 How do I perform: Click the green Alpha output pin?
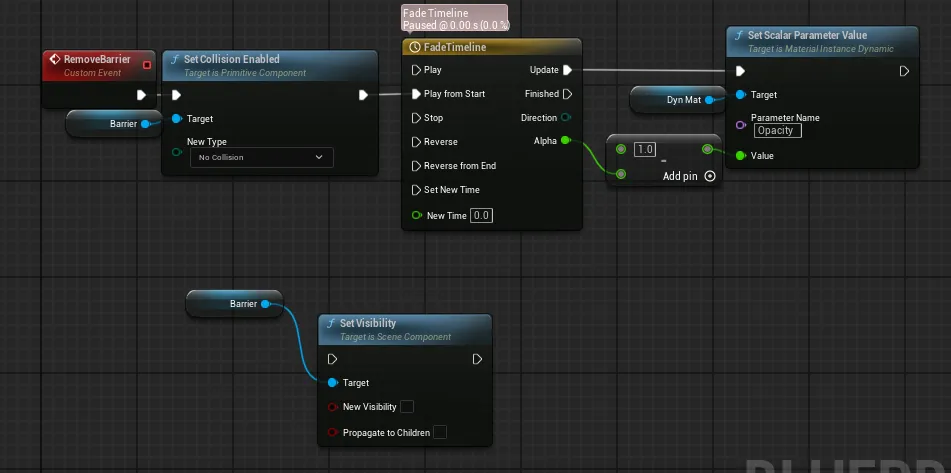[565, 141]
